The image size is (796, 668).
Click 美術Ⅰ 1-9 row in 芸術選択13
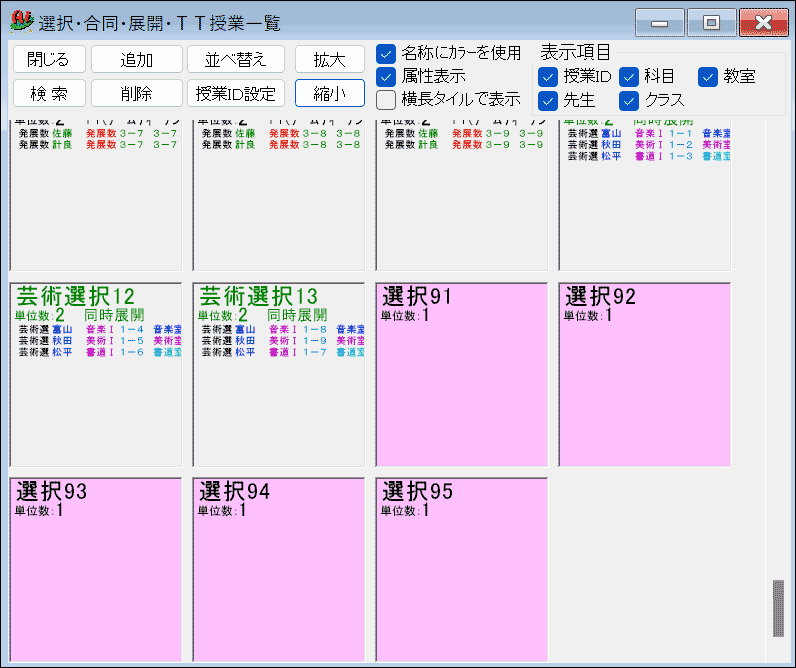[282, 341]
